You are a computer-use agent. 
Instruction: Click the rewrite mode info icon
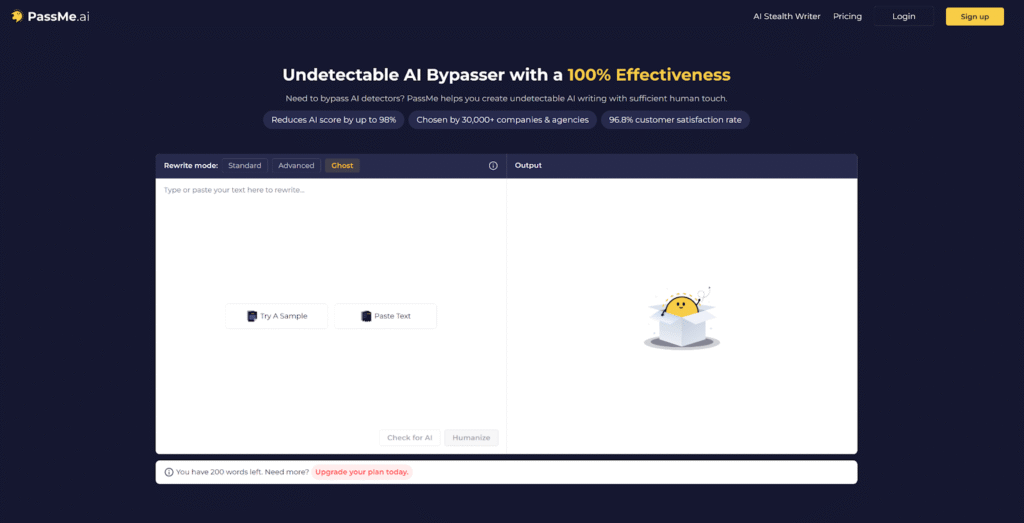[x=493, y=166]
